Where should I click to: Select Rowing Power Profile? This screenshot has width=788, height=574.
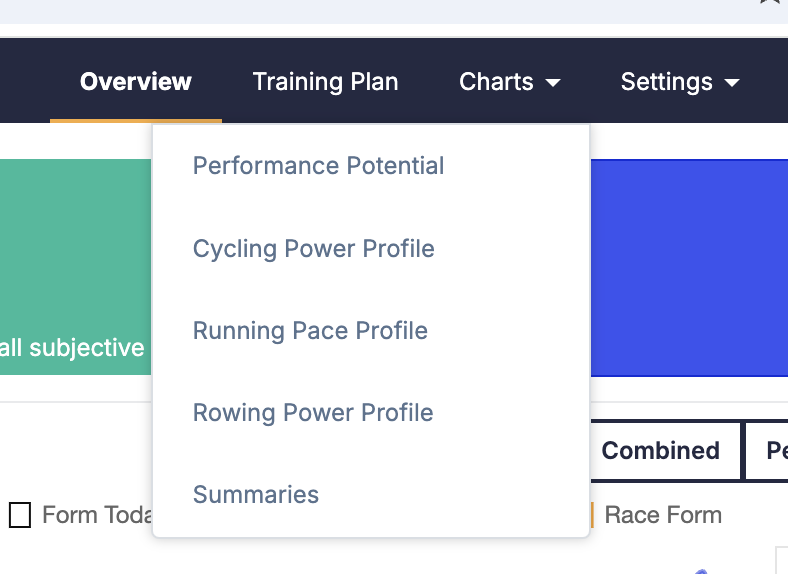tap(313, 413)
